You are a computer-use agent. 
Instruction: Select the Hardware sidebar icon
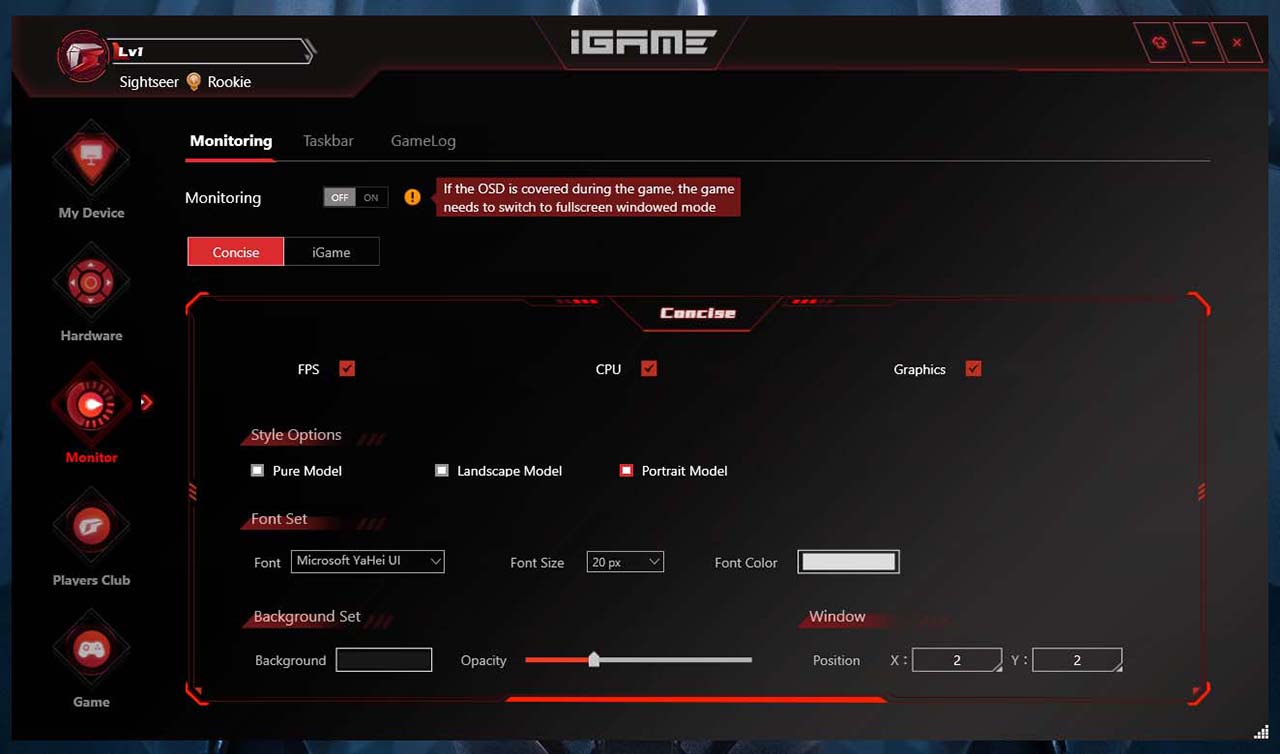91,282
